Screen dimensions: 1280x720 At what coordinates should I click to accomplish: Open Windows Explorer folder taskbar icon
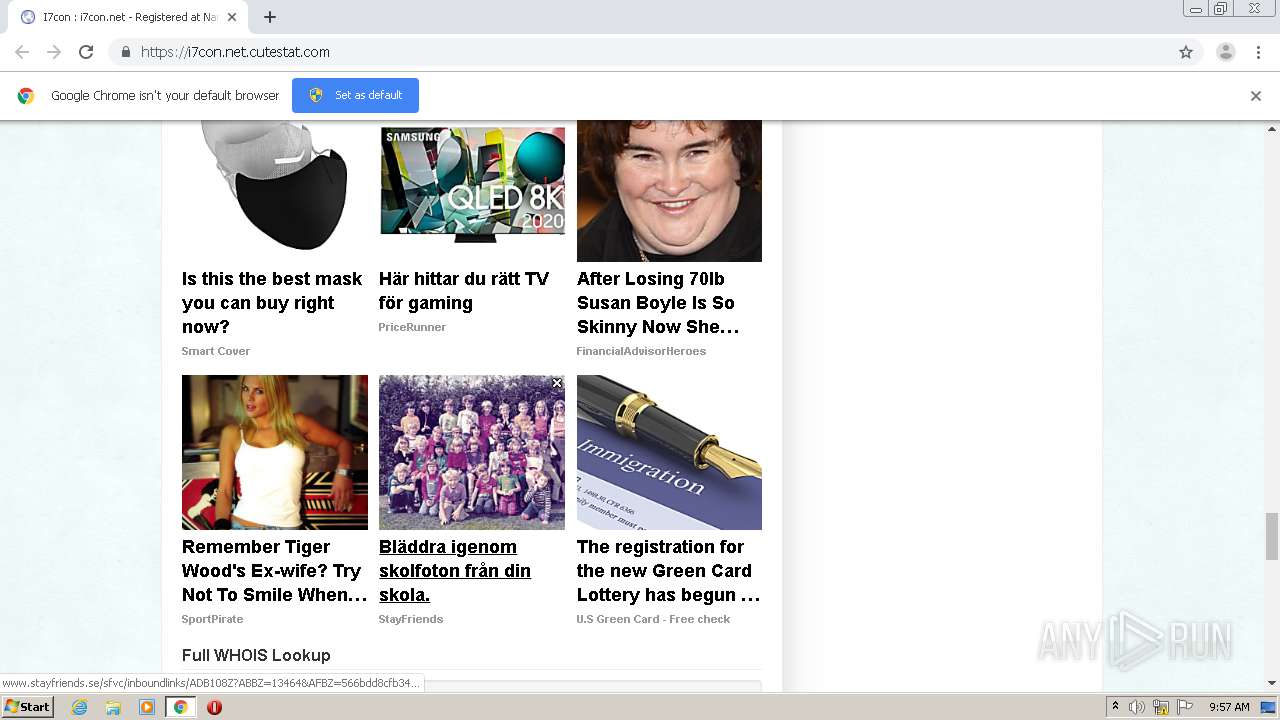(113, 707)
